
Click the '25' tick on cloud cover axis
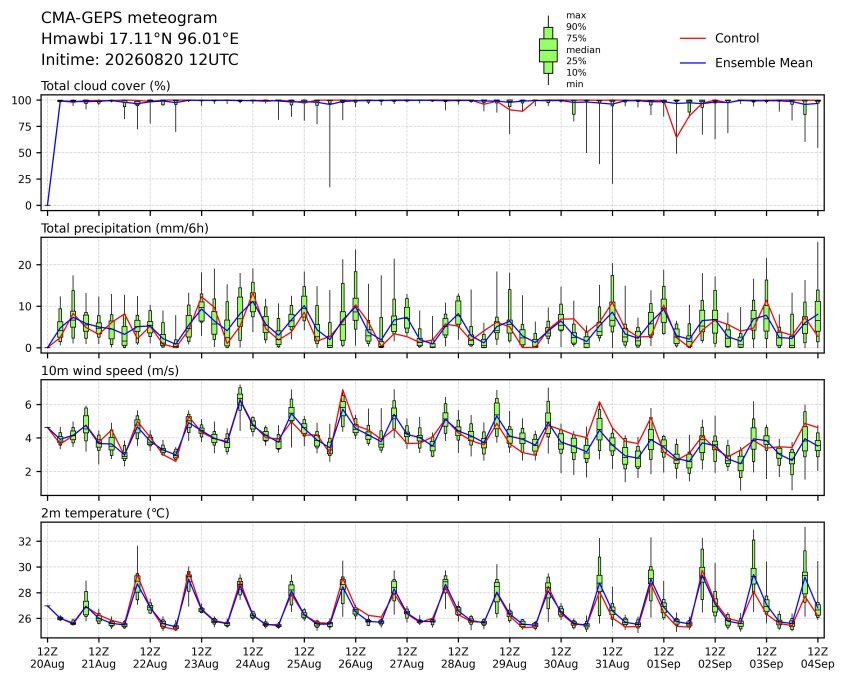26,179
